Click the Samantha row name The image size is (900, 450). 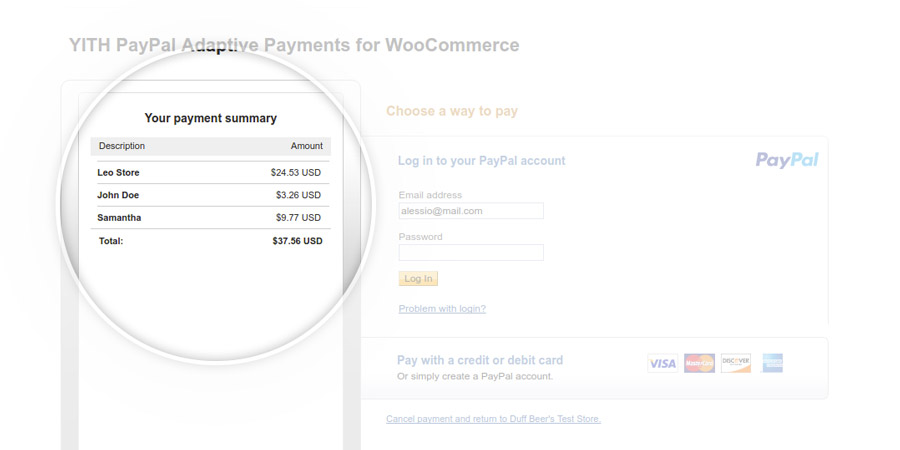click(119, 218)
